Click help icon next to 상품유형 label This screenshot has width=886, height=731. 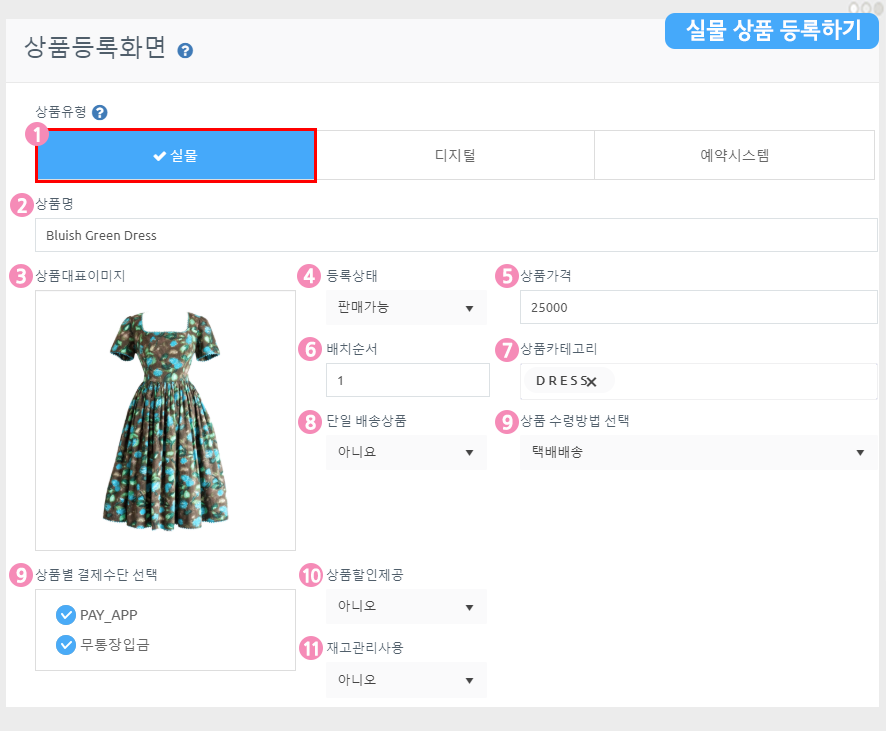pos(100,113)
